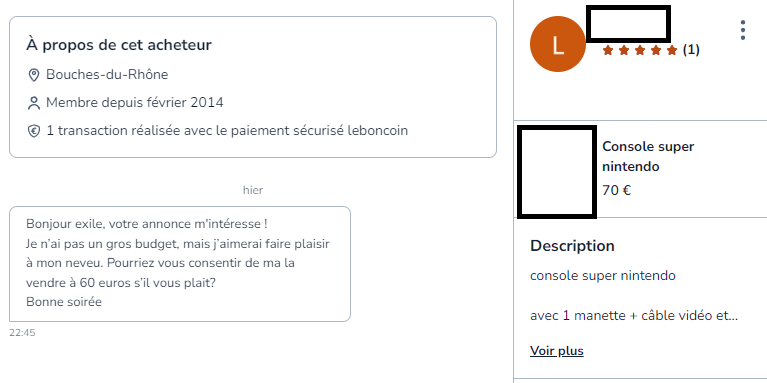The height and width of the screenshot is (383, 767).
Task: Click the member profile person icon
Action: pos(33,103)
